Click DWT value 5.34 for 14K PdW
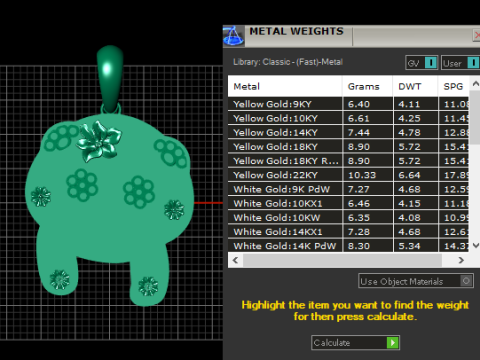480x360 pixels. 409,246
